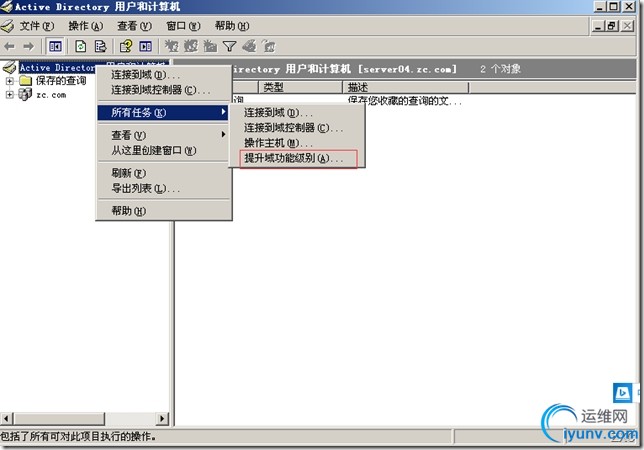Click the tree pane scroll right arrow
644x450 pixels.
coord(162,419)
